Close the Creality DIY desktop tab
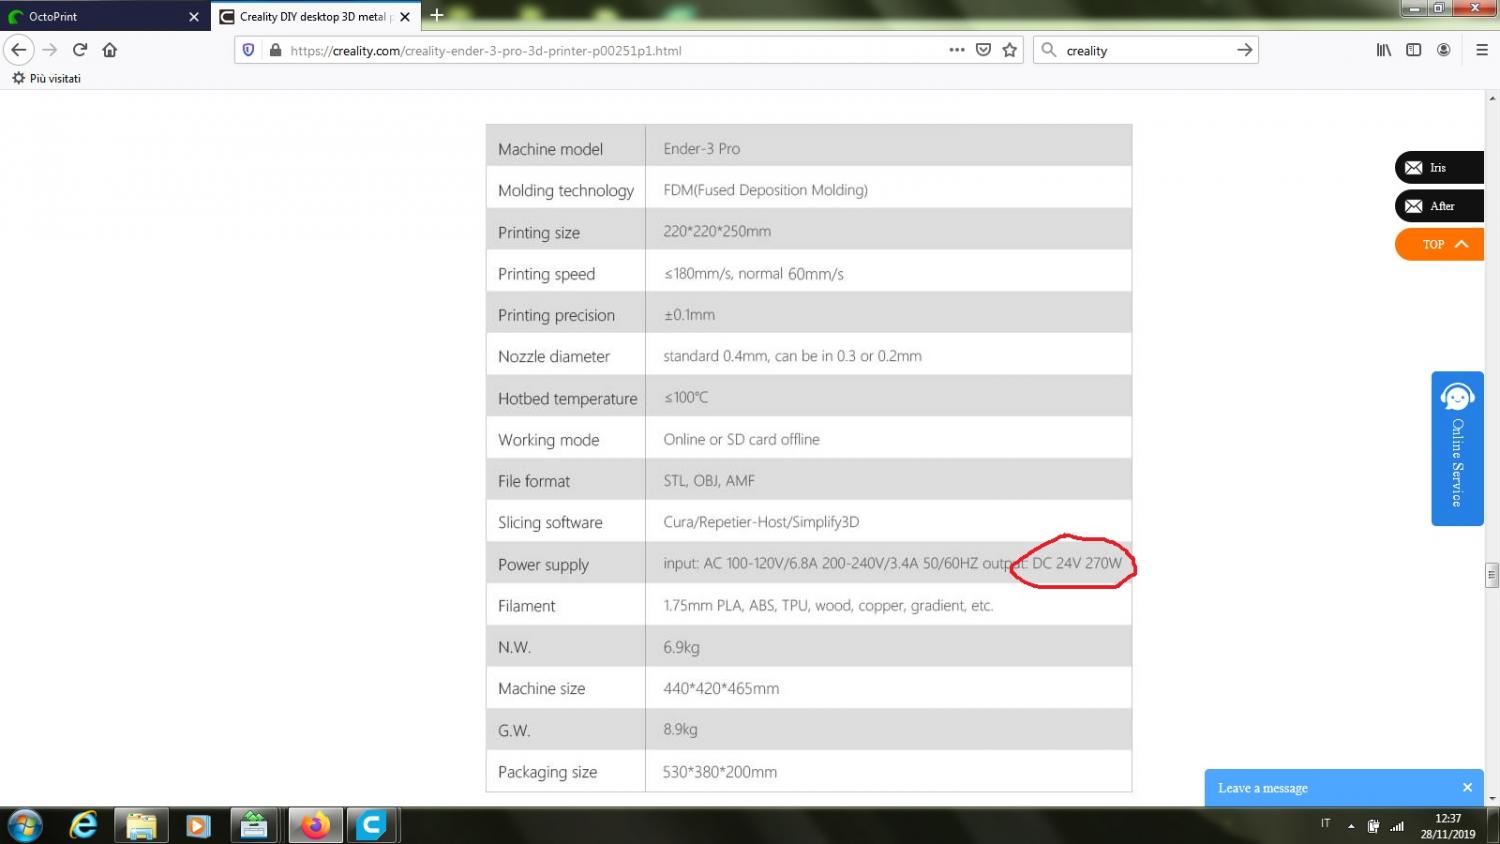 coord(405,17)
